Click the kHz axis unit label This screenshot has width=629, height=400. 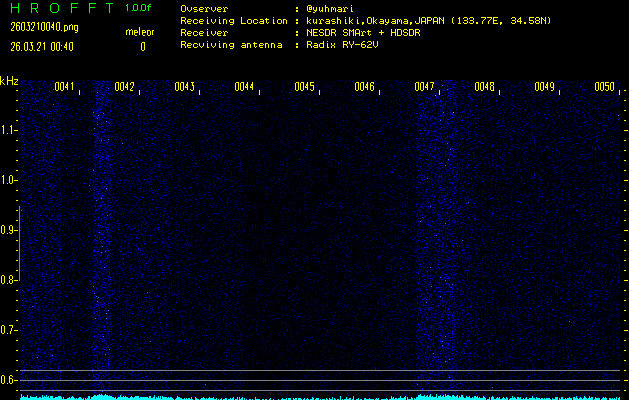coord(9,81)
